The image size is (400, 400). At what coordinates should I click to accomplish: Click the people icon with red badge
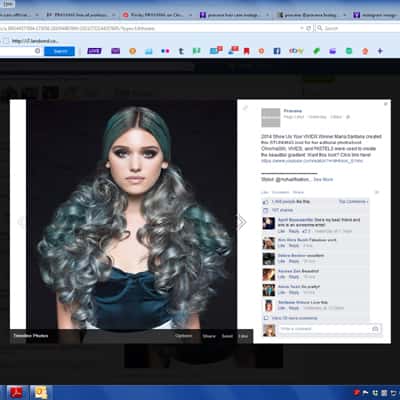pos(233,51)
